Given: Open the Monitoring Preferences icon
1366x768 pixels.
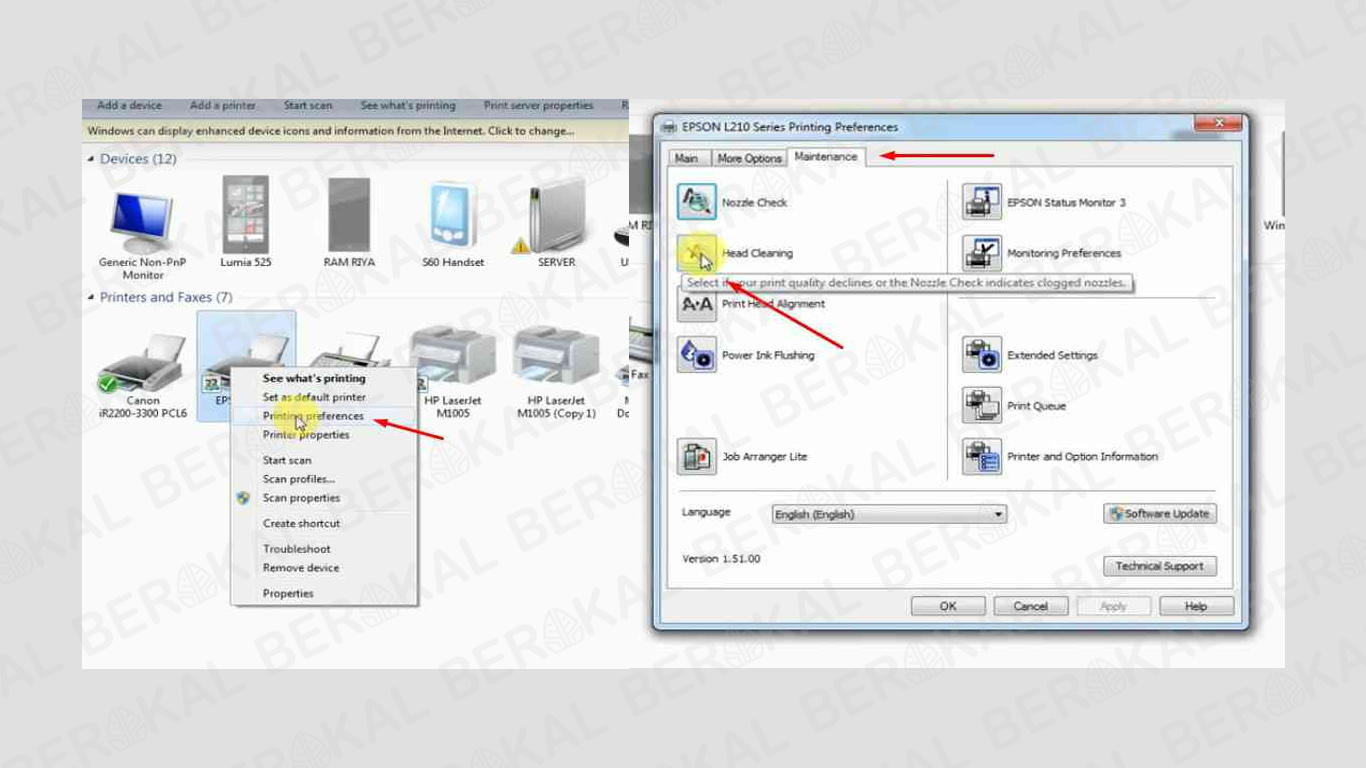Looking at the screenshot, I should coord(981,253).
